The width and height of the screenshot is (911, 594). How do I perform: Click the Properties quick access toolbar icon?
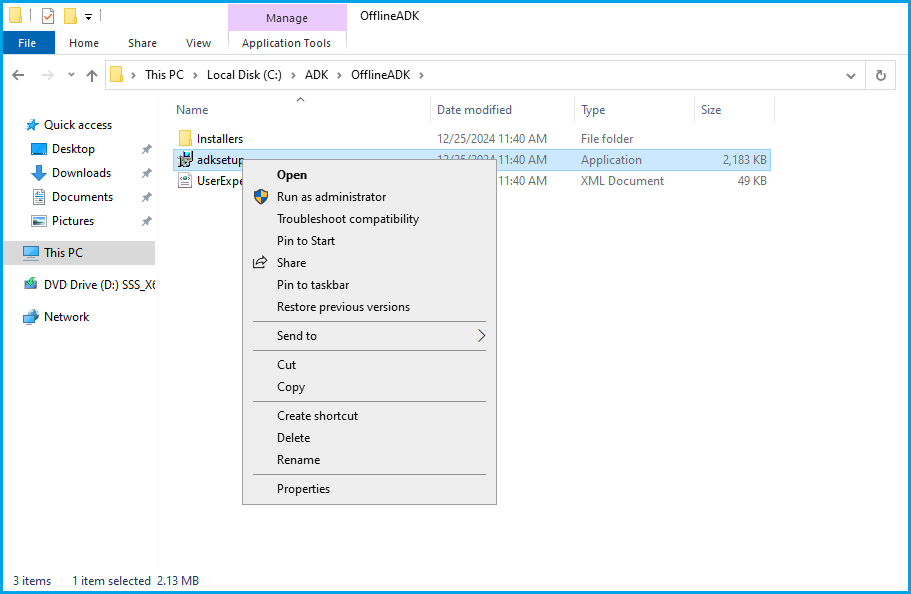[48, 16]
